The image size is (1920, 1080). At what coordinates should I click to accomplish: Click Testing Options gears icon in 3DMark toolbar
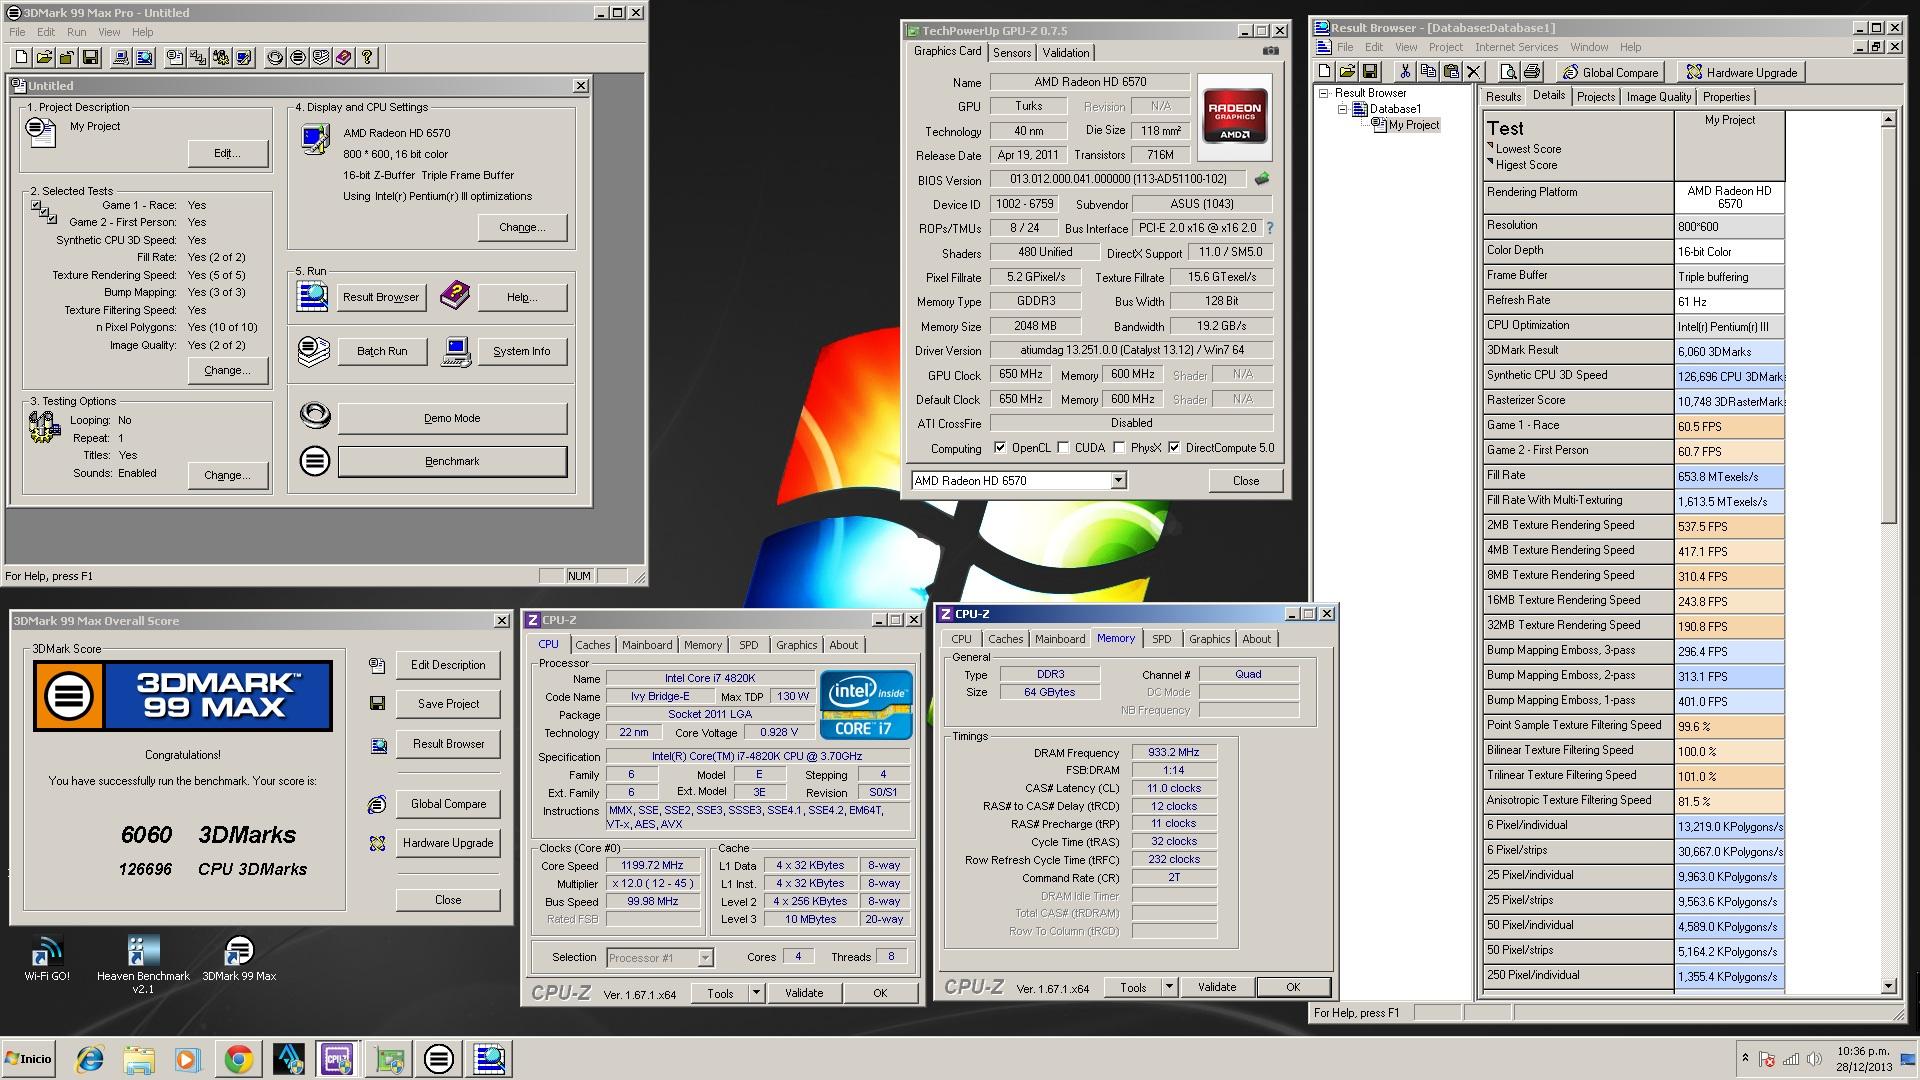point(221,57)
